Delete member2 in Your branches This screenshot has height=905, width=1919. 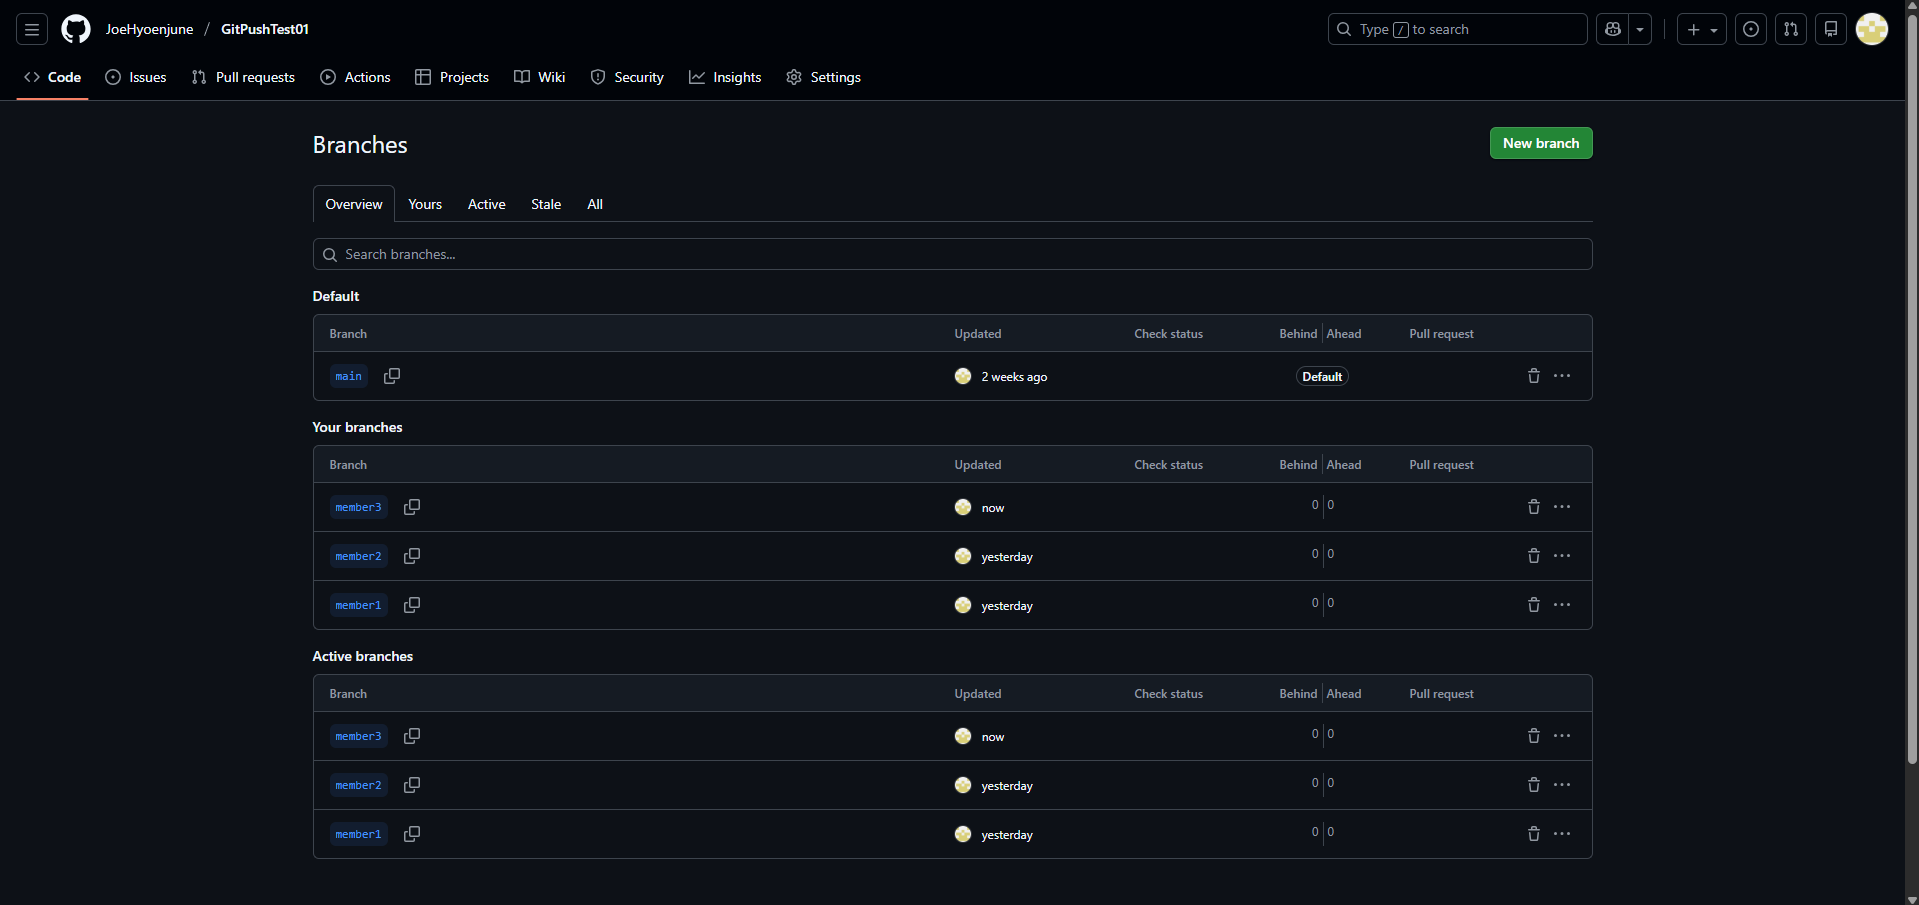point(1534,556)
